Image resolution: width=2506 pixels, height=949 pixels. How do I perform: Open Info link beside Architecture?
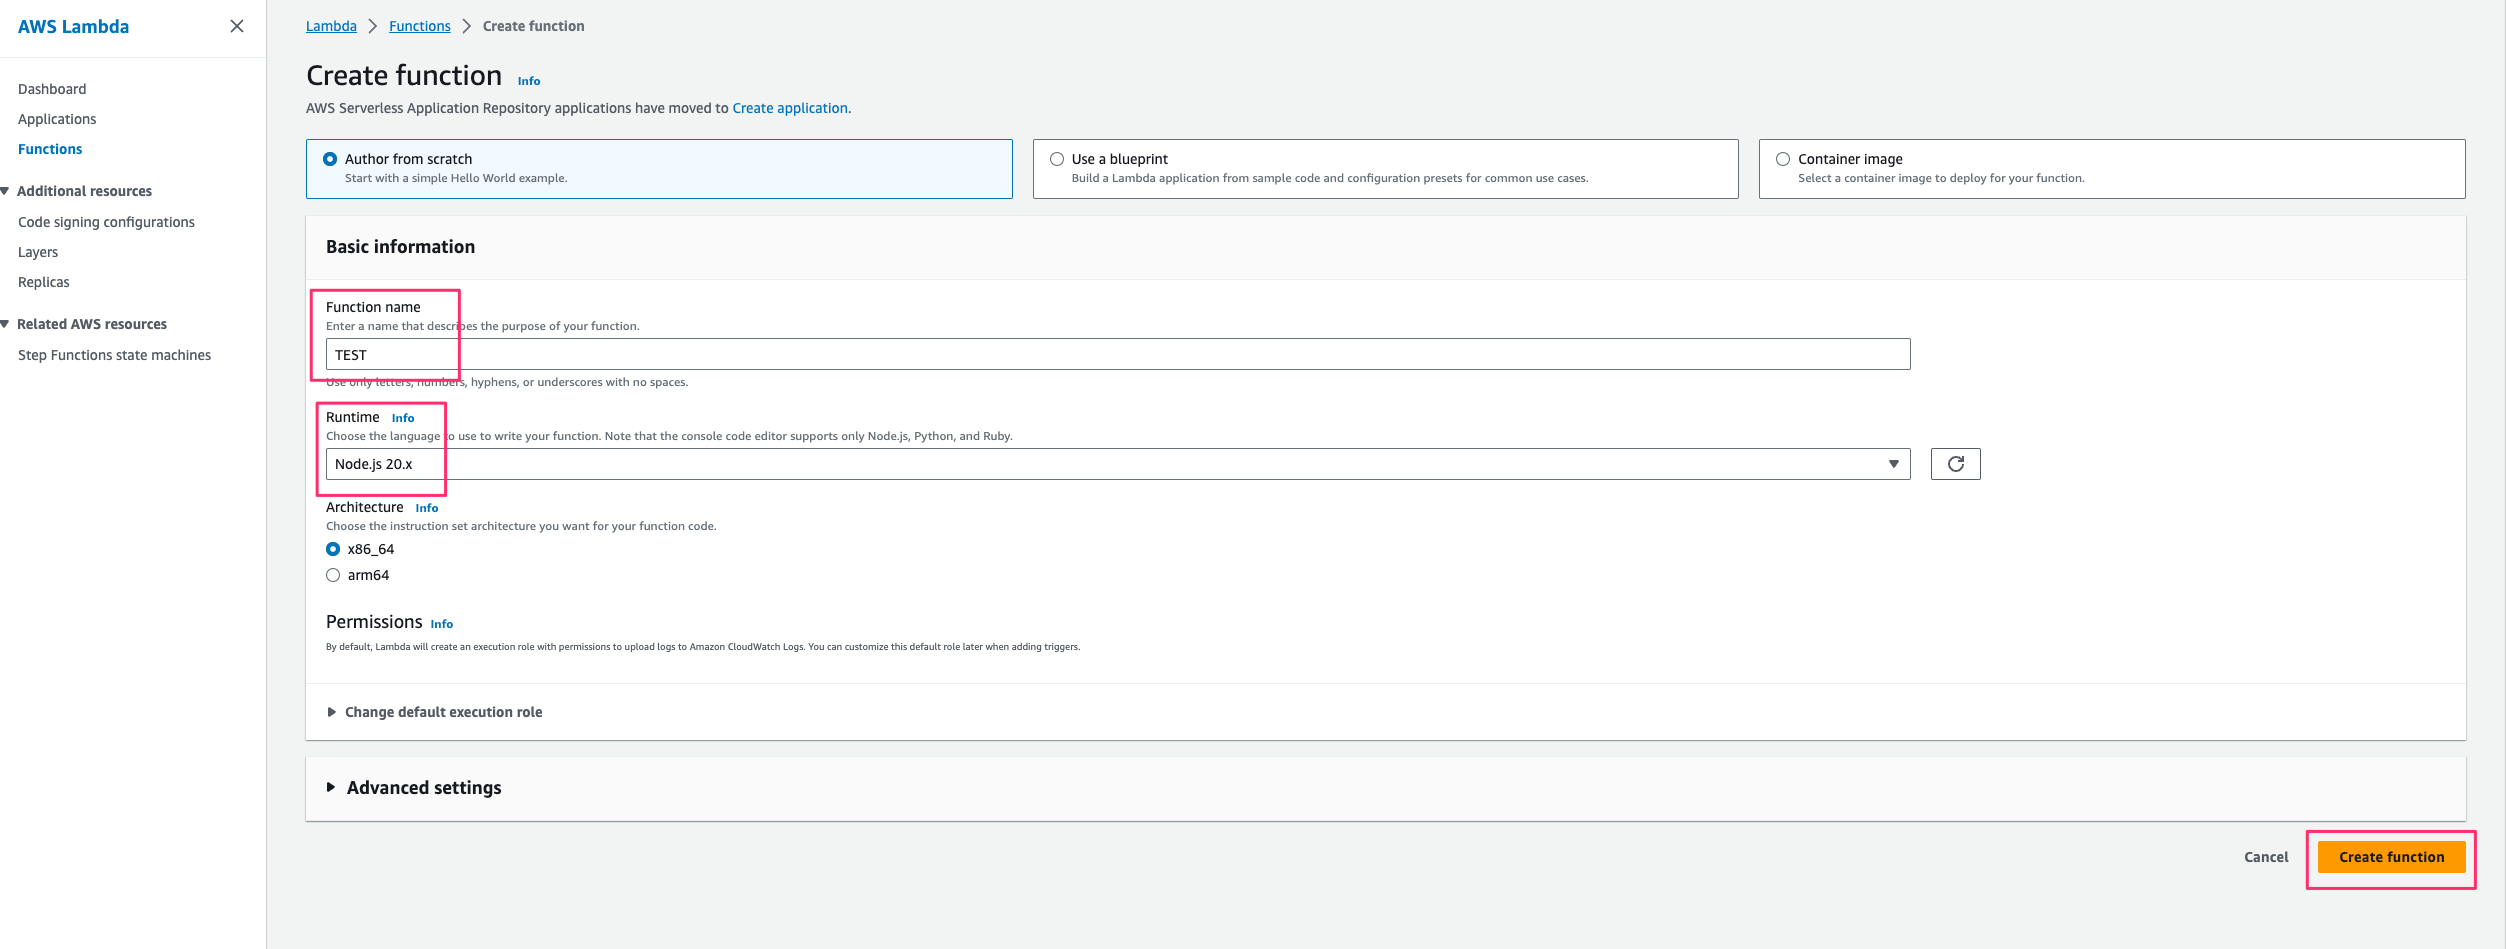(x=427, y=508)
